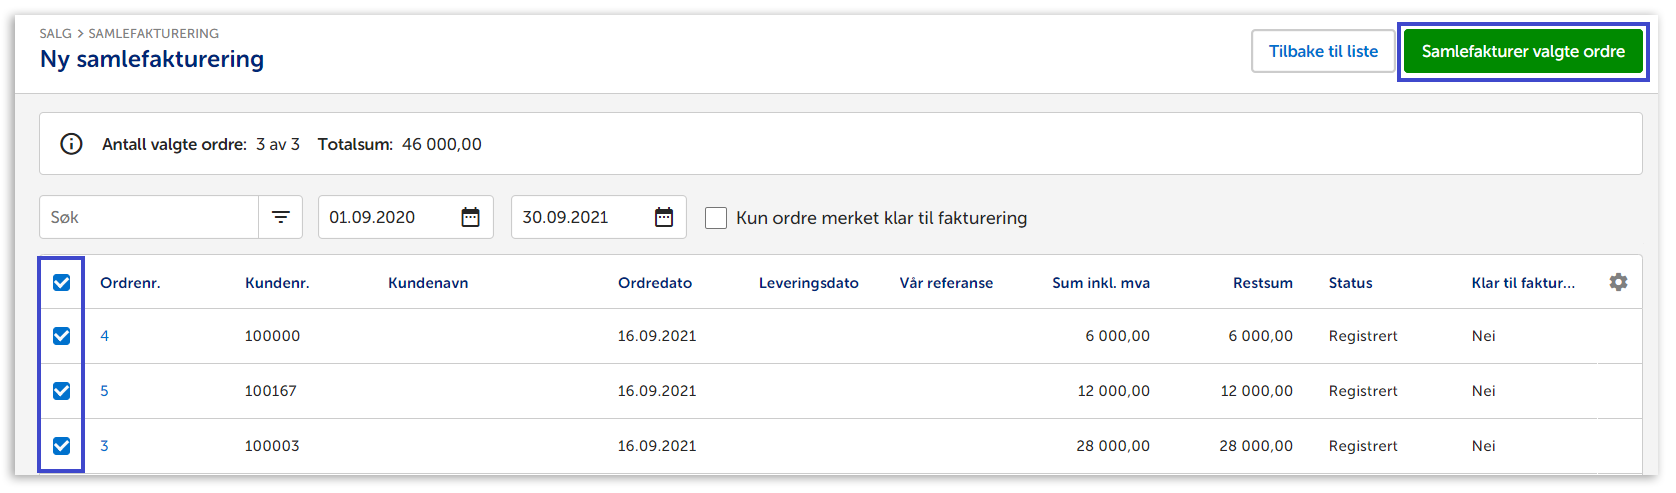The width and height of the screenshot is (1676, 493).
Task: Sort by the Status column header
Action: (x=1350, y=283)
